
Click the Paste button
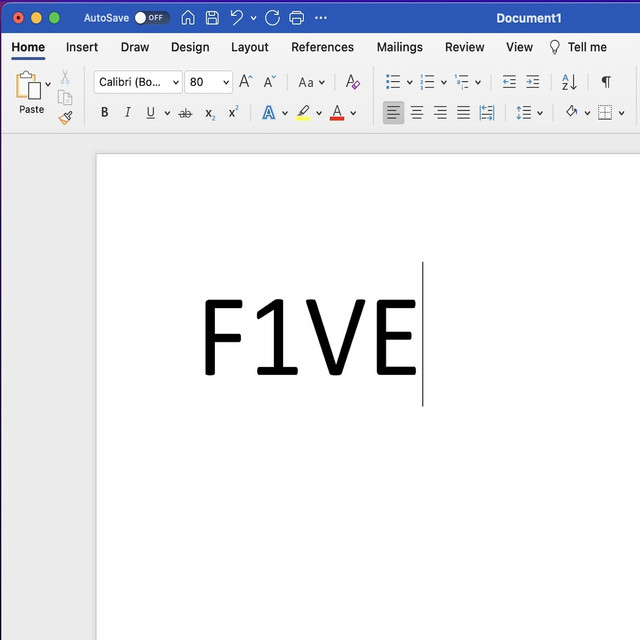[x=29, y=92]
